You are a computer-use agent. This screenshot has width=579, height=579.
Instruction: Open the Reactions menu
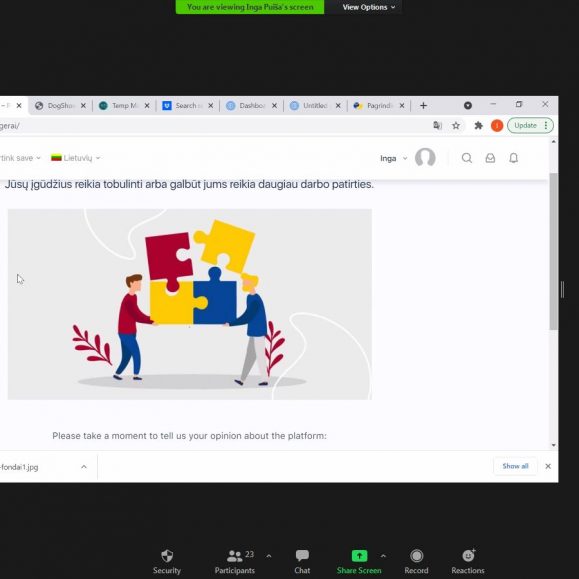pos(468,562)
